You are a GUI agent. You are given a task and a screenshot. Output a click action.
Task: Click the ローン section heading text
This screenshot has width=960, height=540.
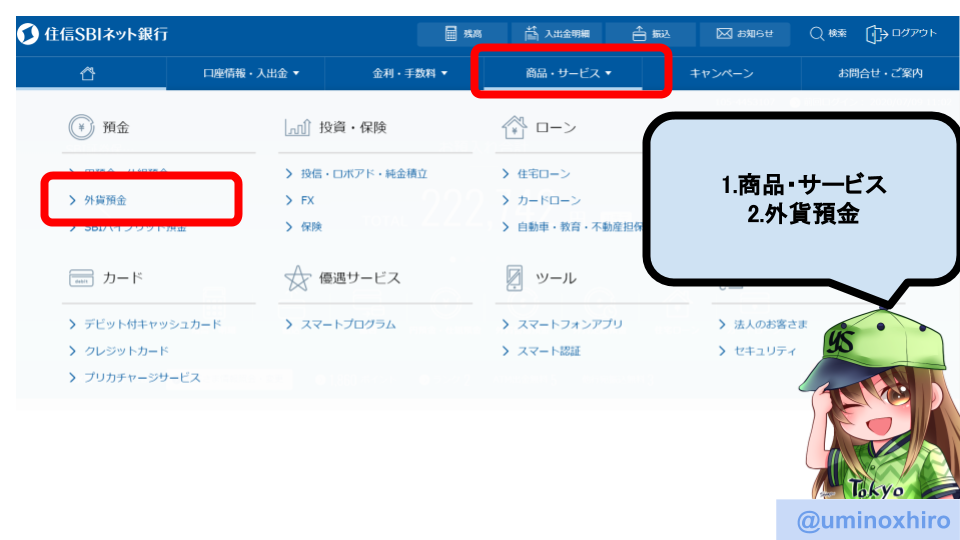(x=556, y=127)
